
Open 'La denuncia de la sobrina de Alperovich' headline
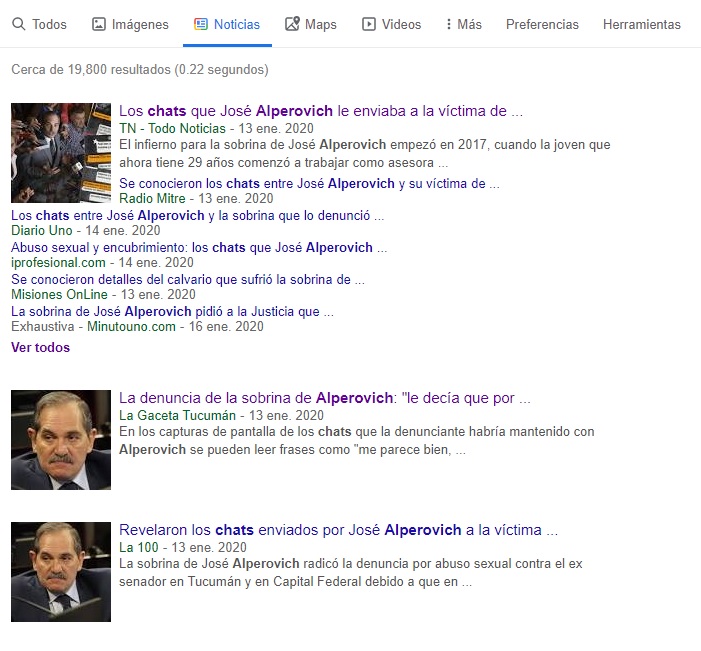pos(325,397)
